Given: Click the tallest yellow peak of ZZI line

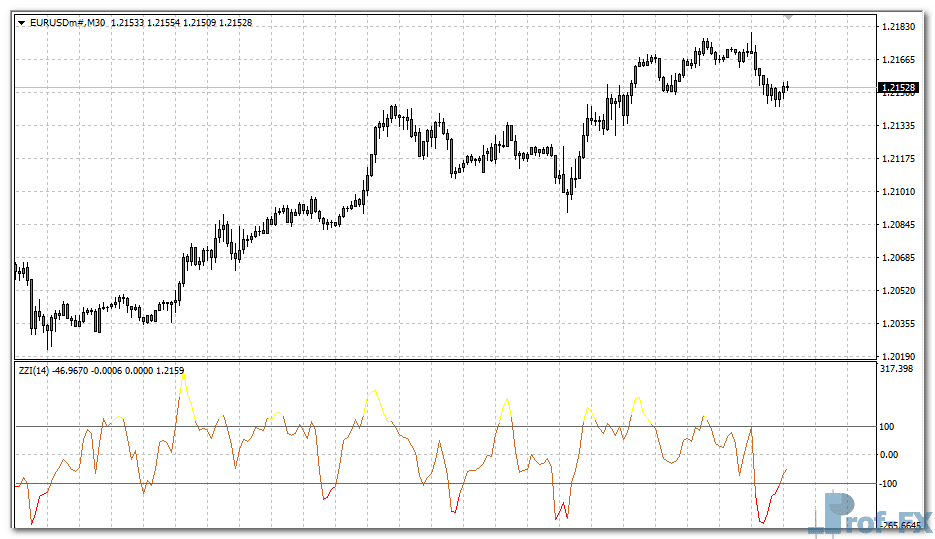Looking at the screenshot, I should (x=183, y=373).
